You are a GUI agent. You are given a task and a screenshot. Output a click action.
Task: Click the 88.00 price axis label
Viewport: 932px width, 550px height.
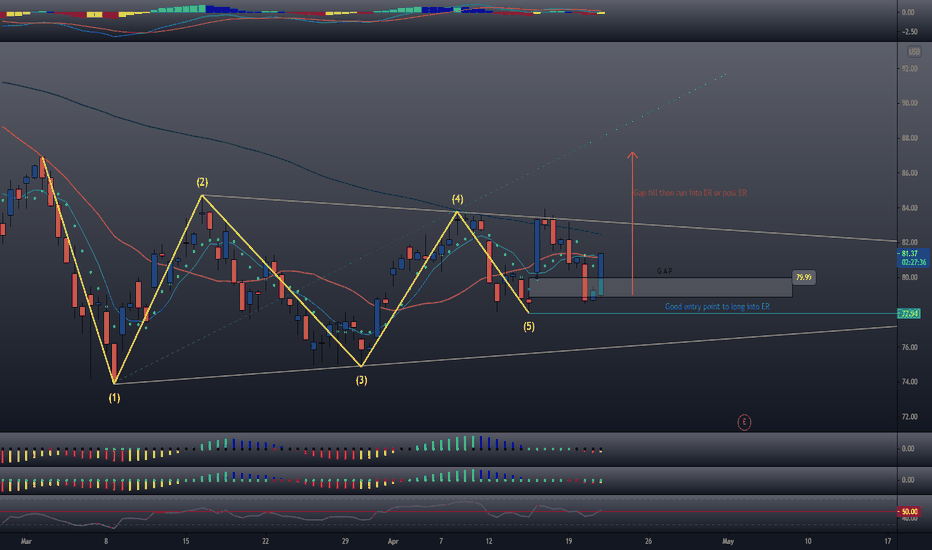coord(909,139)
